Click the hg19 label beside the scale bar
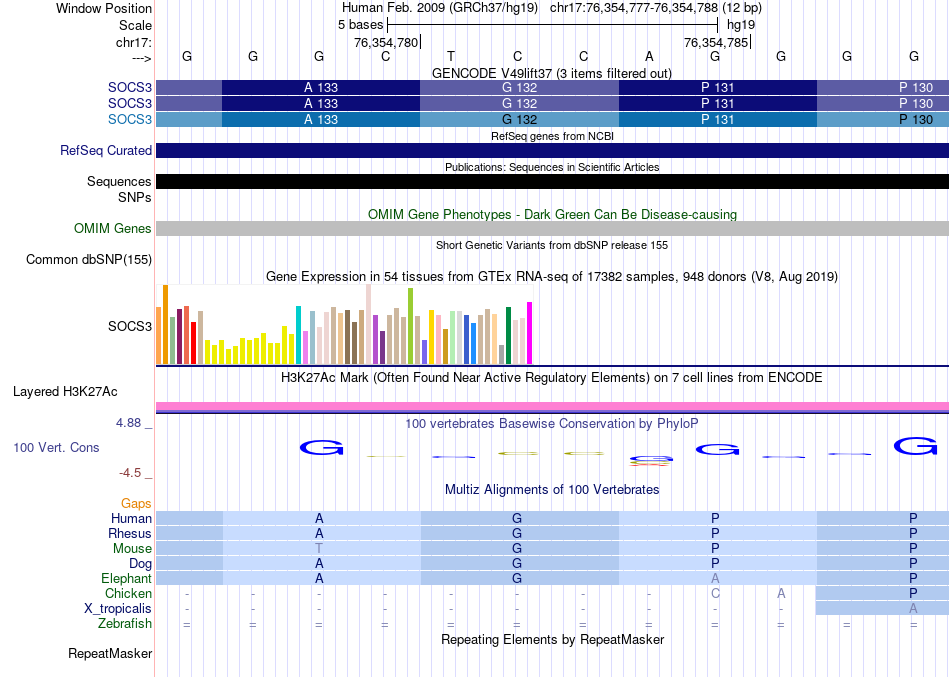This screenshot has width=950, height=677. click(741, 25)
